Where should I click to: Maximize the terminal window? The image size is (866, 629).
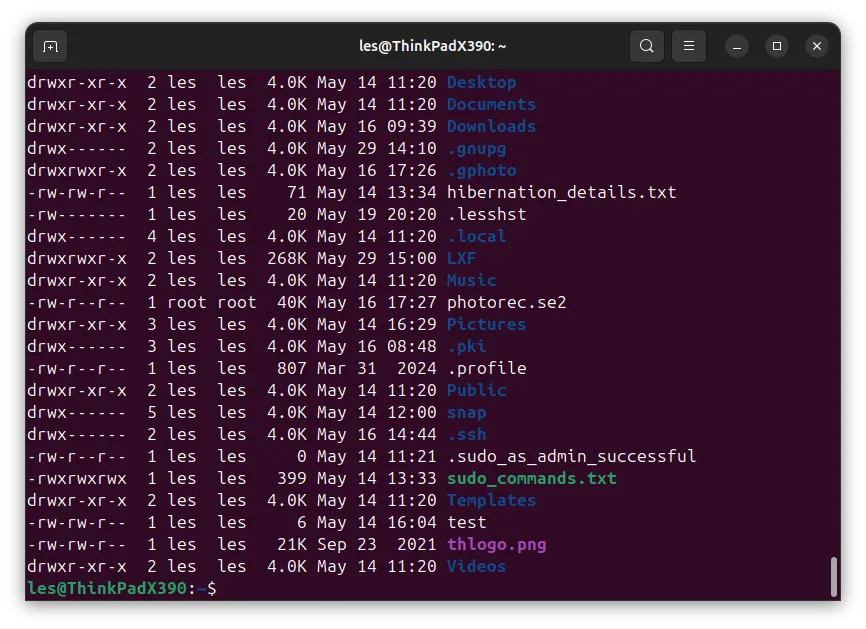[x=777, y=46]
